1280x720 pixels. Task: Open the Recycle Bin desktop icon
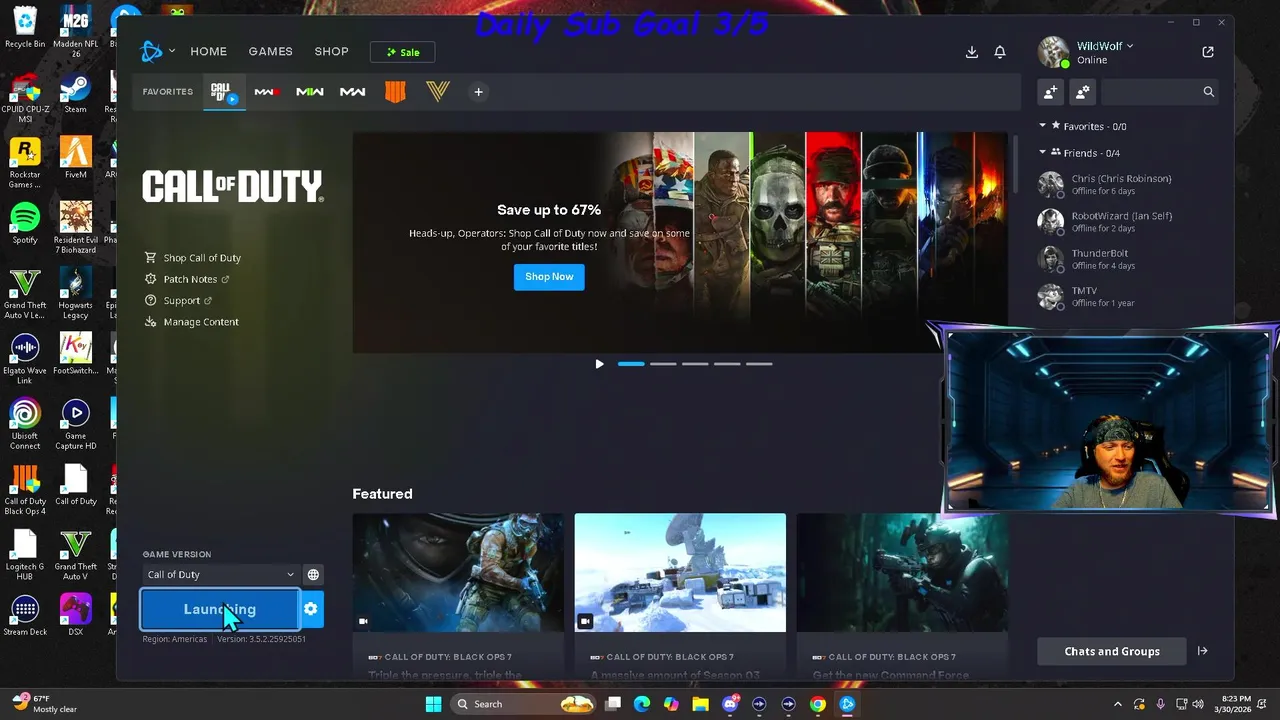pos(25,28)
